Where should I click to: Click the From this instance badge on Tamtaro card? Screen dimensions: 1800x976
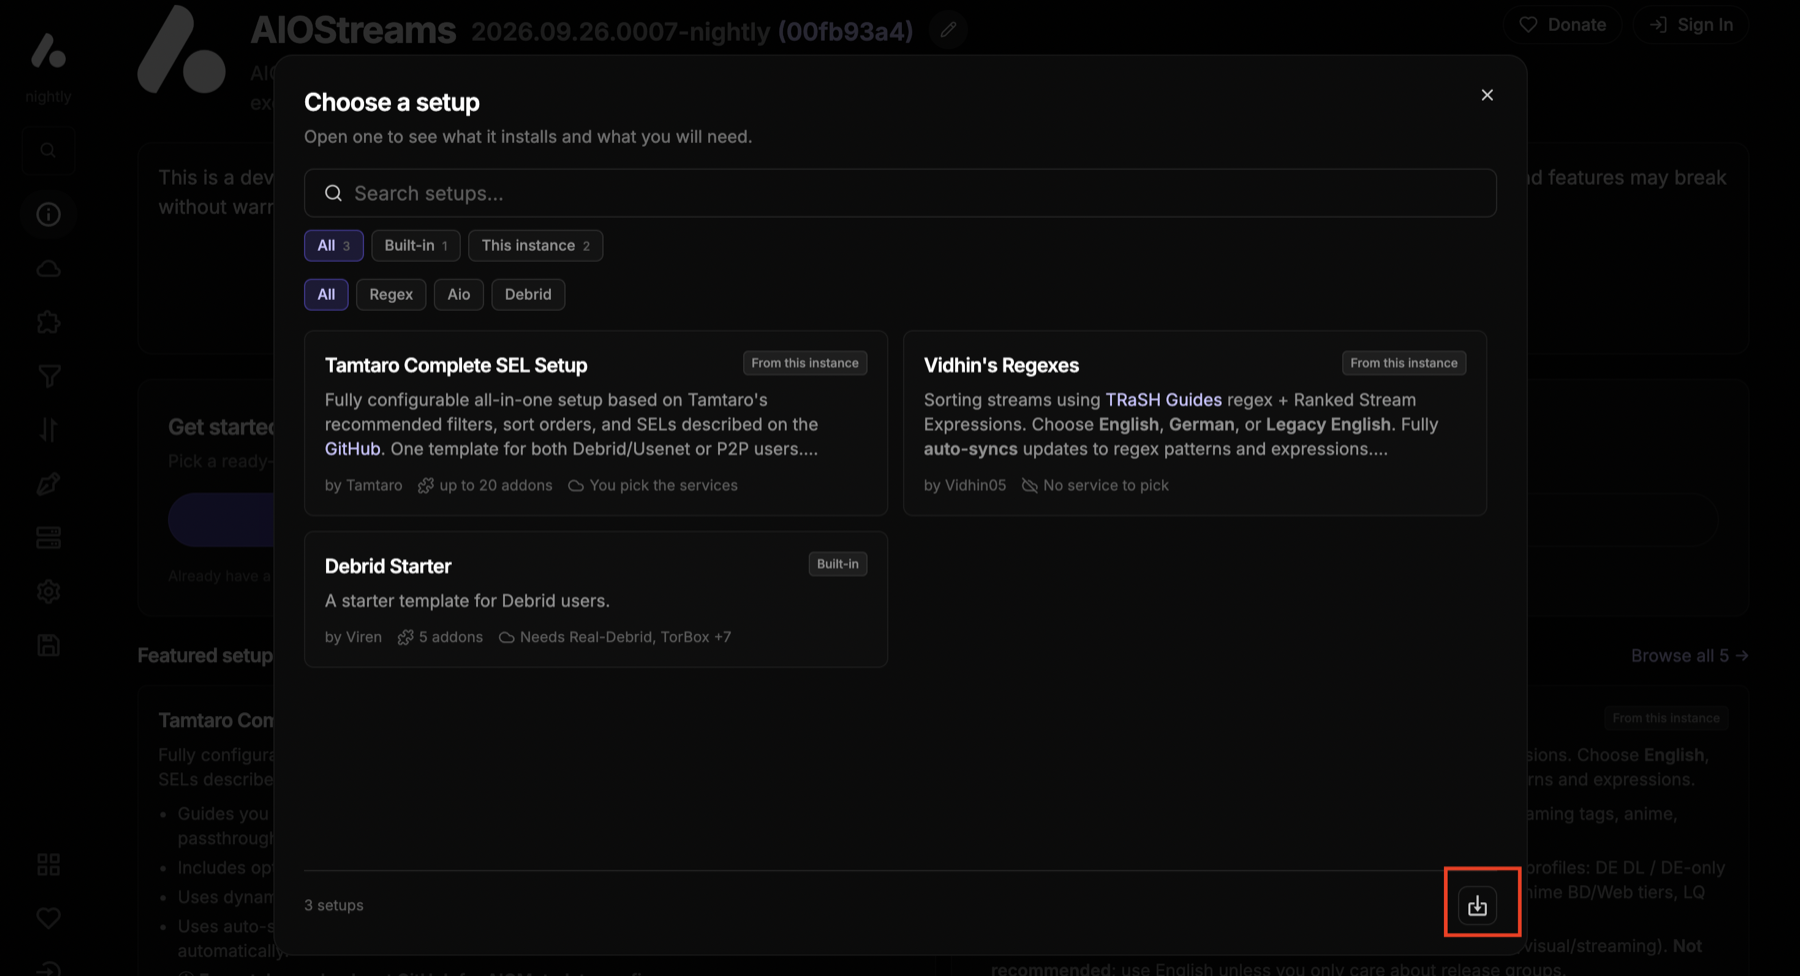point(805,363)
